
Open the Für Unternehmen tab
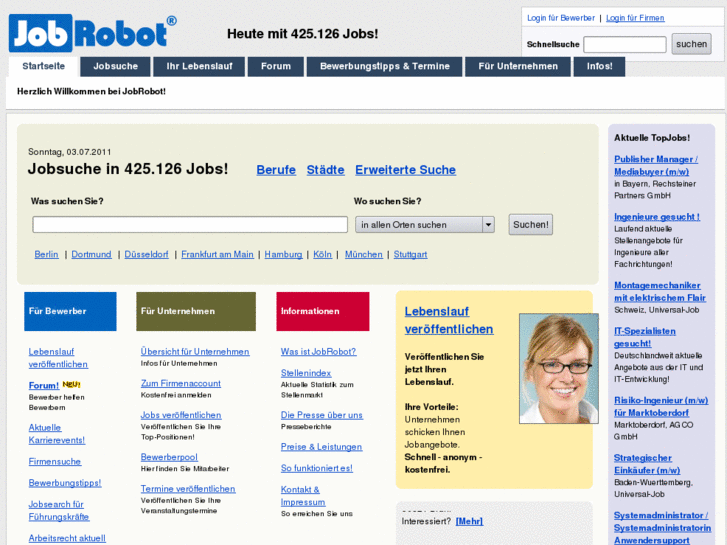[518, 66]
